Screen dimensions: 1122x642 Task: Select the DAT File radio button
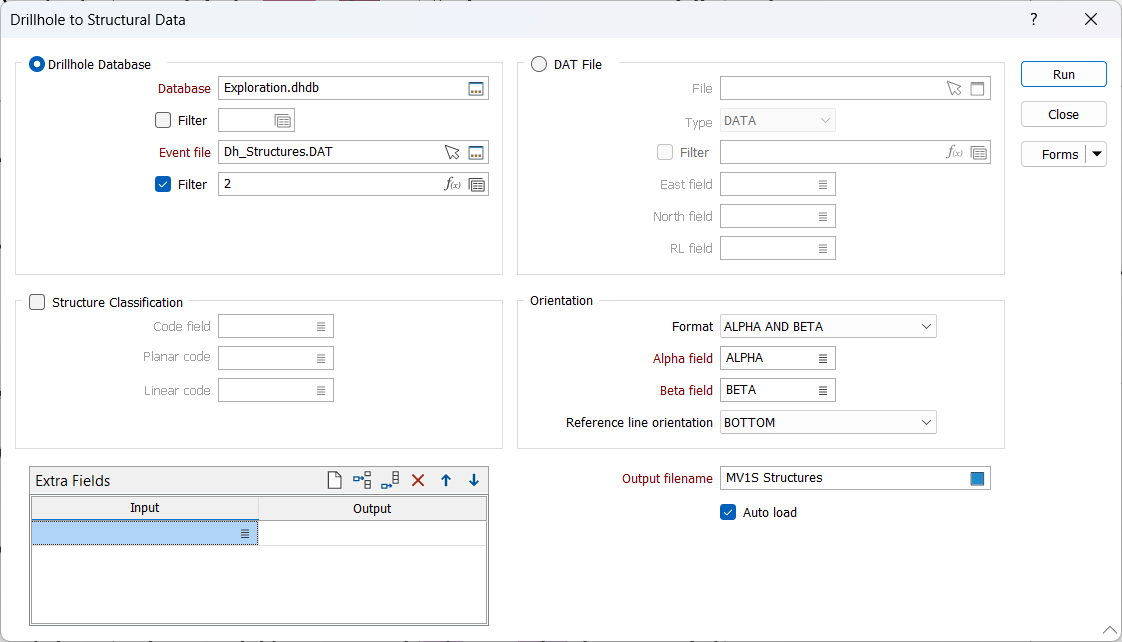539,63
